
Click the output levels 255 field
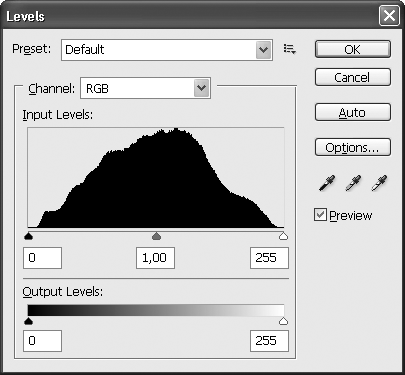tap(269, 341)
